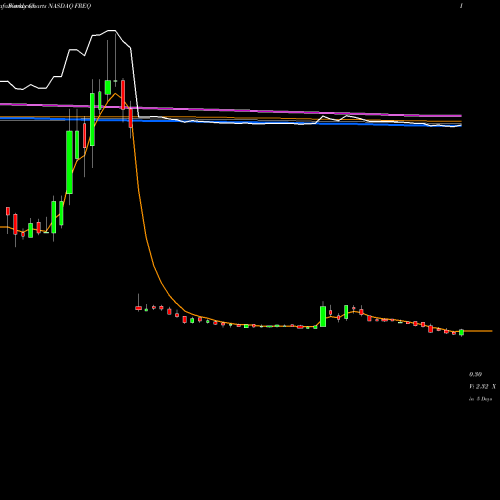Select the last green candlestick on the chart
The width and height of the screenshot is (500, 500).
click(x=462, y=332)
